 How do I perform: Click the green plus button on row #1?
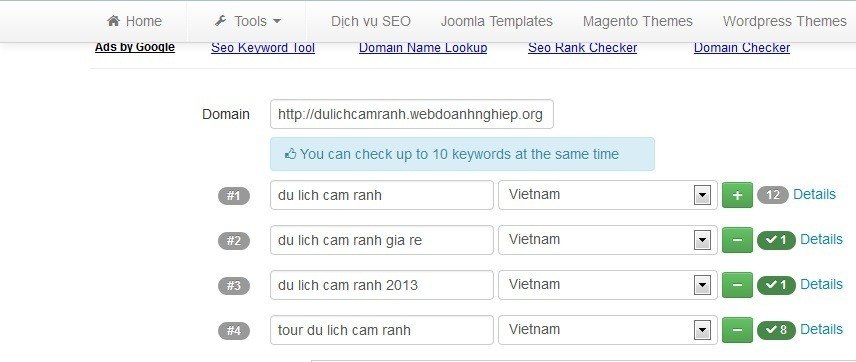pyautogui.click(x=737, y=195)
